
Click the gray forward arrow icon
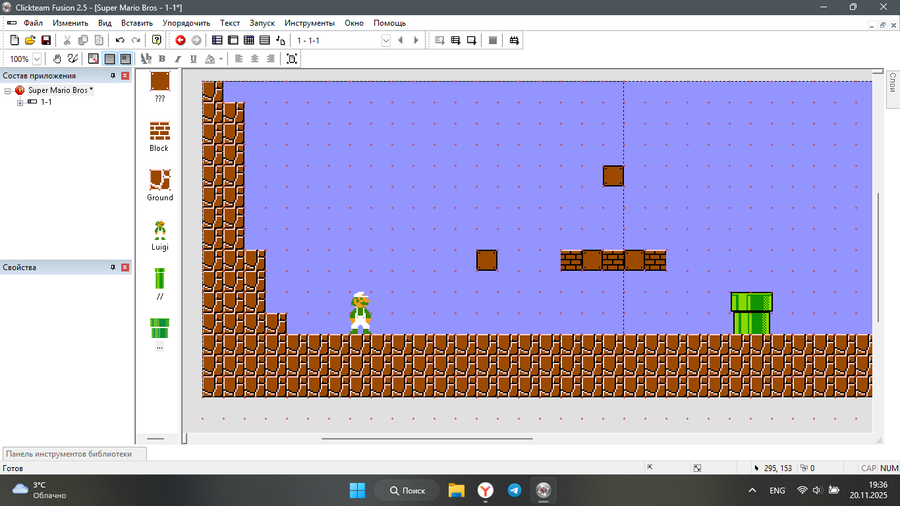pyautogui.click(x=196, y=40)
